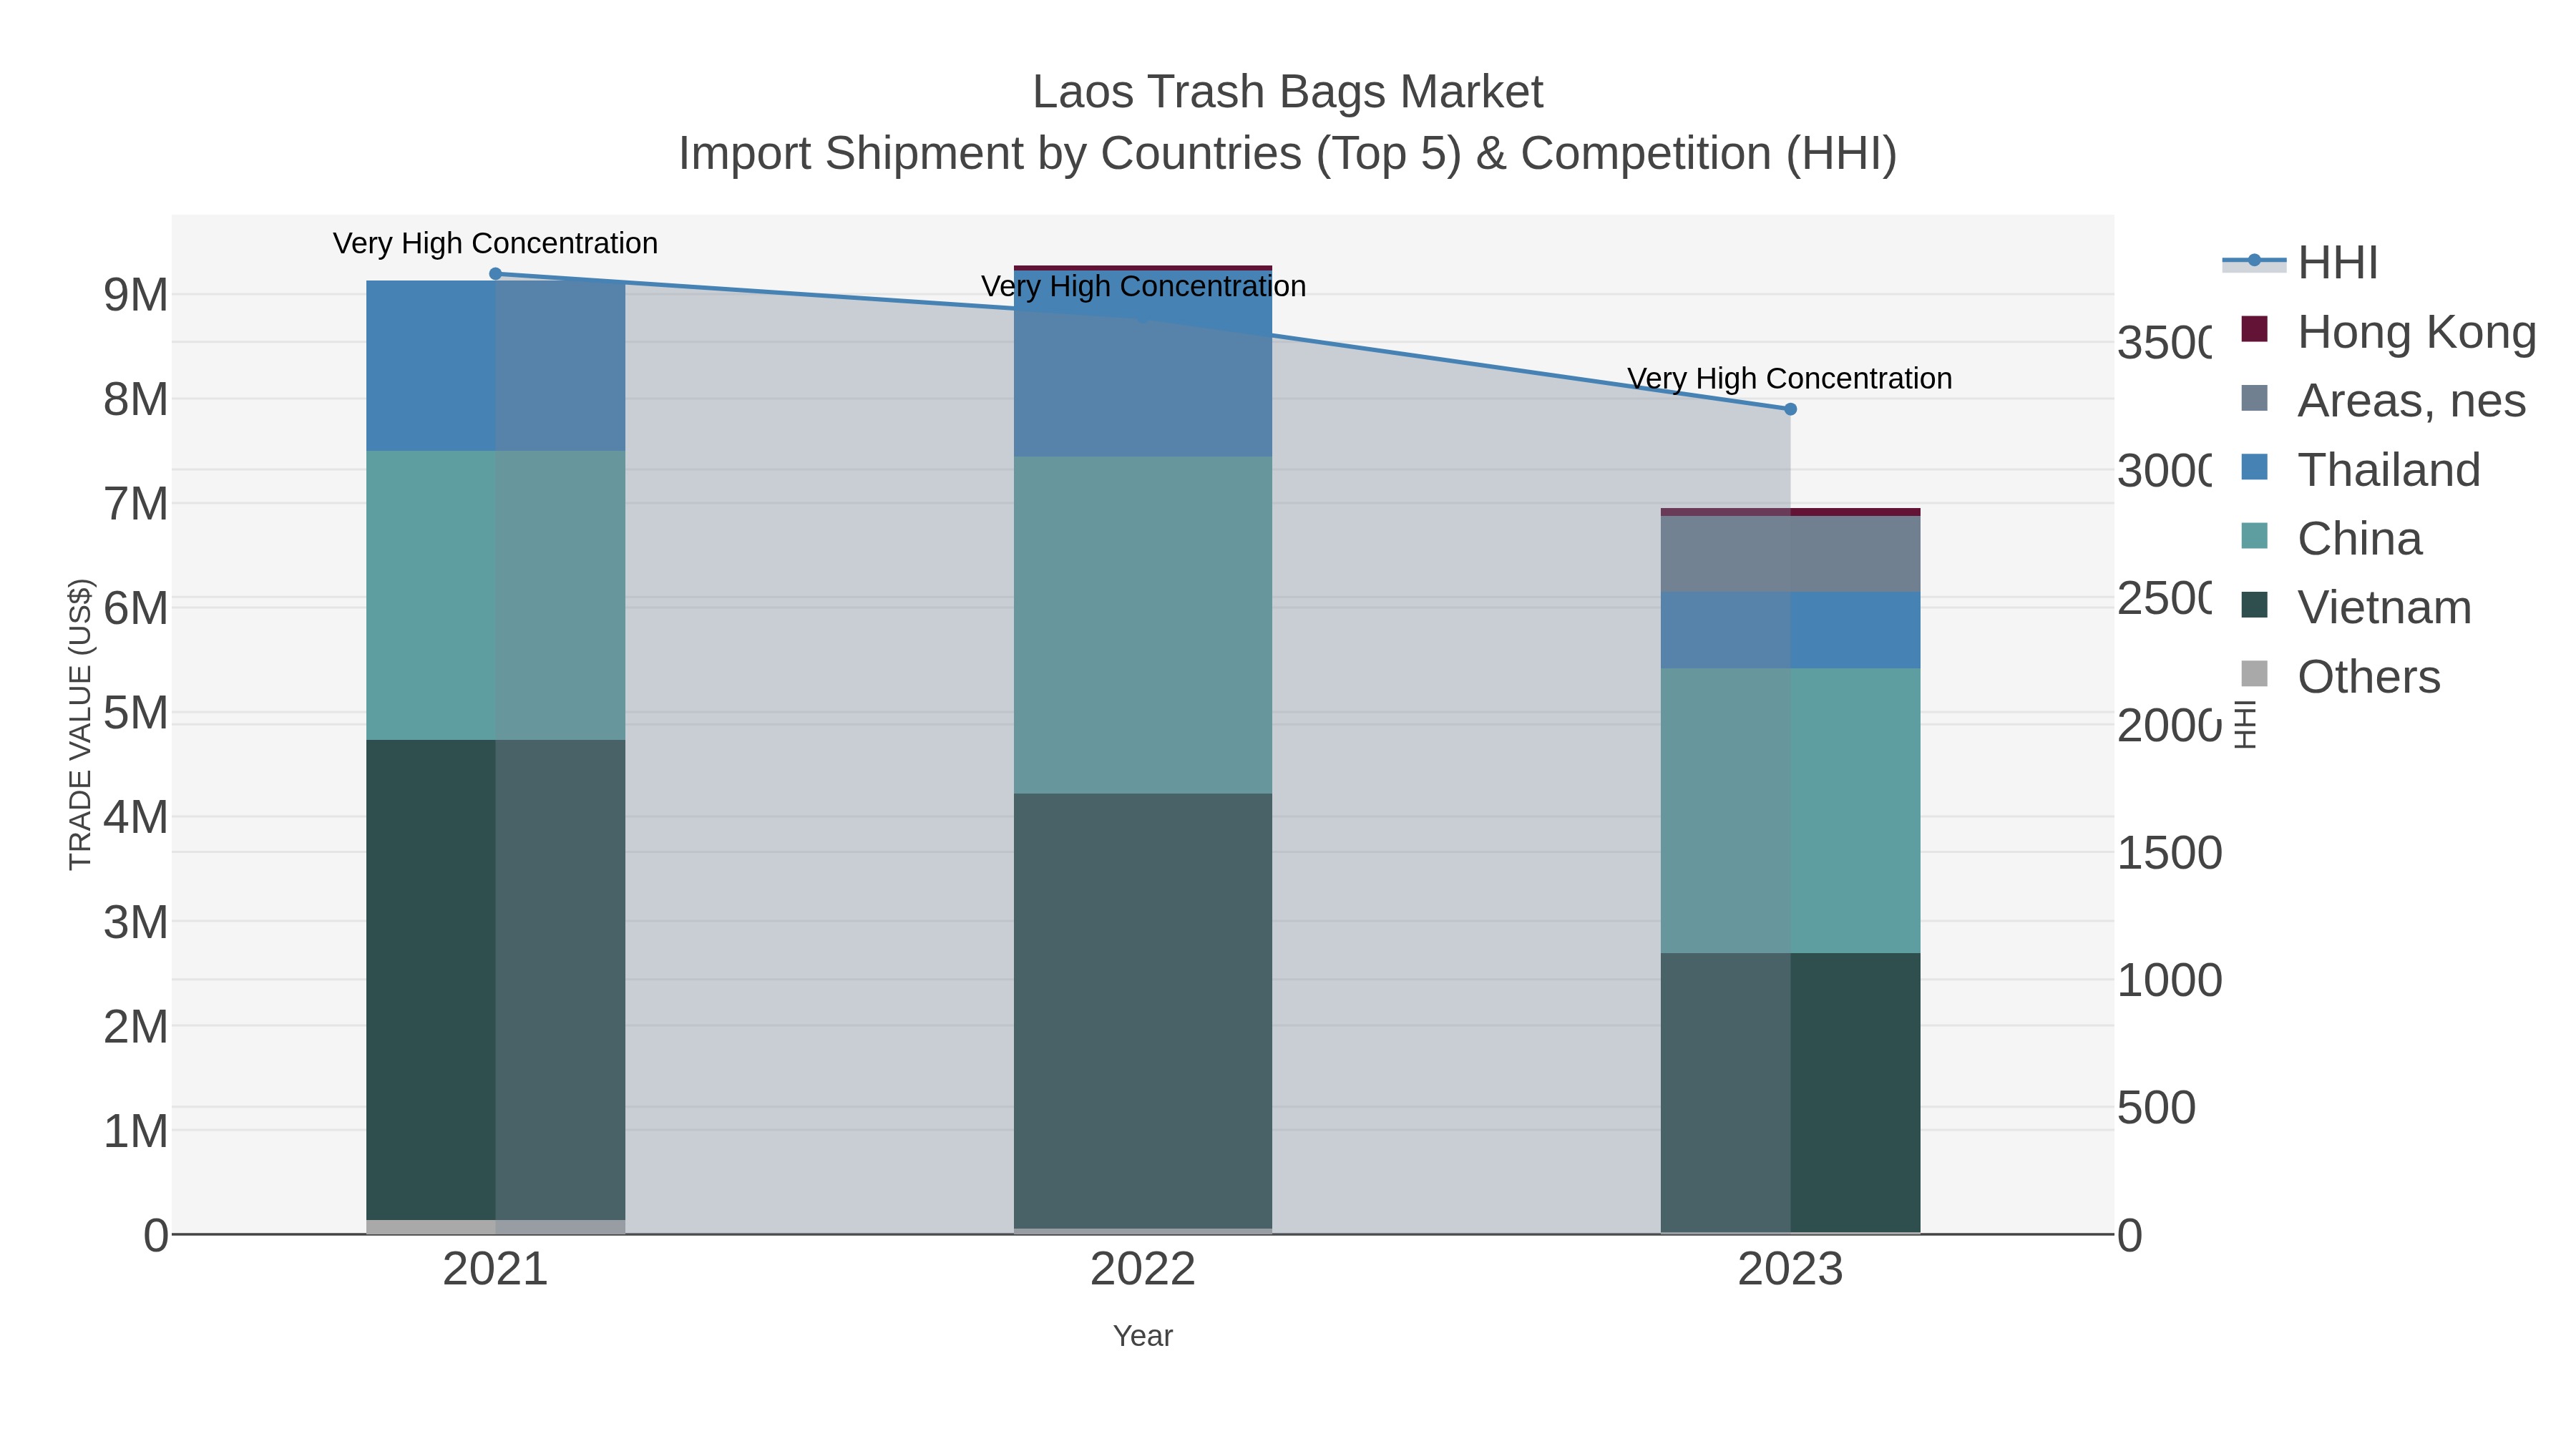Click the 2023 x-axis label
This screenshot has width=2576, height=1449.
point(1790,1269)
